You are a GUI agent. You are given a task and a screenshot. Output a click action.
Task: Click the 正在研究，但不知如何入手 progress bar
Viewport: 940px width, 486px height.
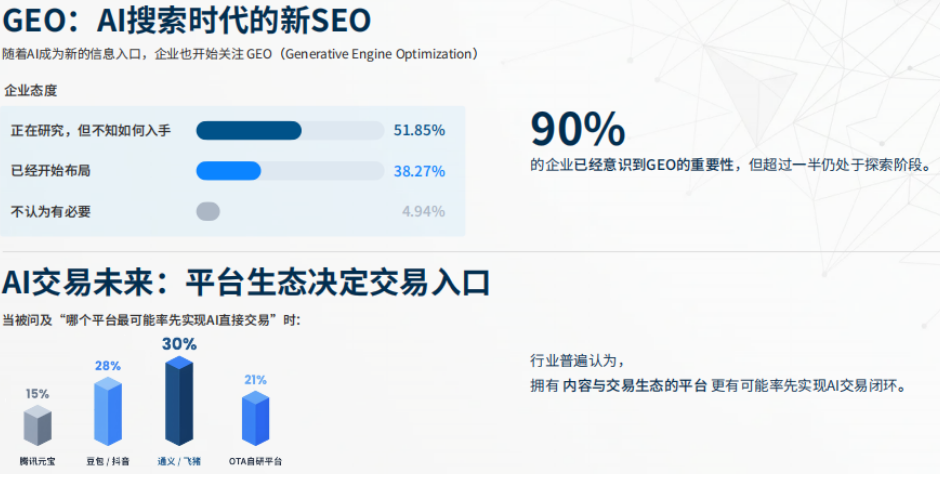tap(289, 130)
